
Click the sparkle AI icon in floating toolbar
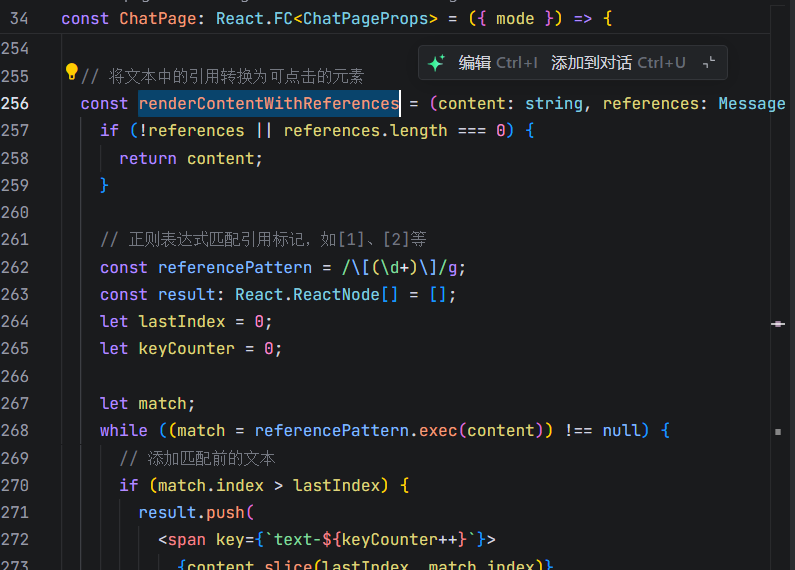point(436,63)
